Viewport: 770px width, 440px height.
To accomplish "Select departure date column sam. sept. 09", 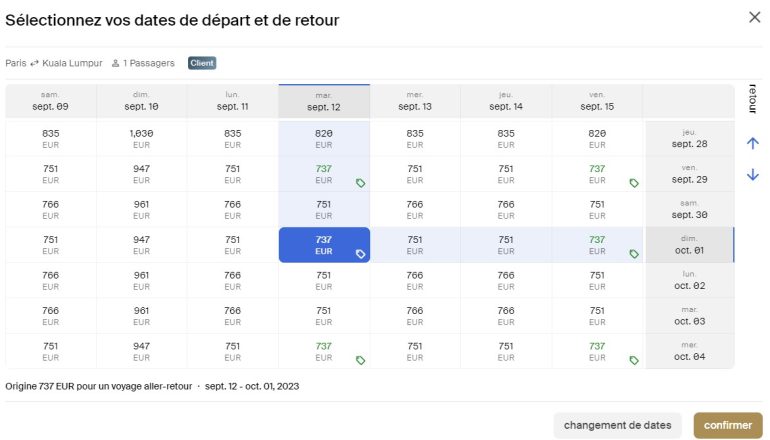I will [x=50, y=101].
